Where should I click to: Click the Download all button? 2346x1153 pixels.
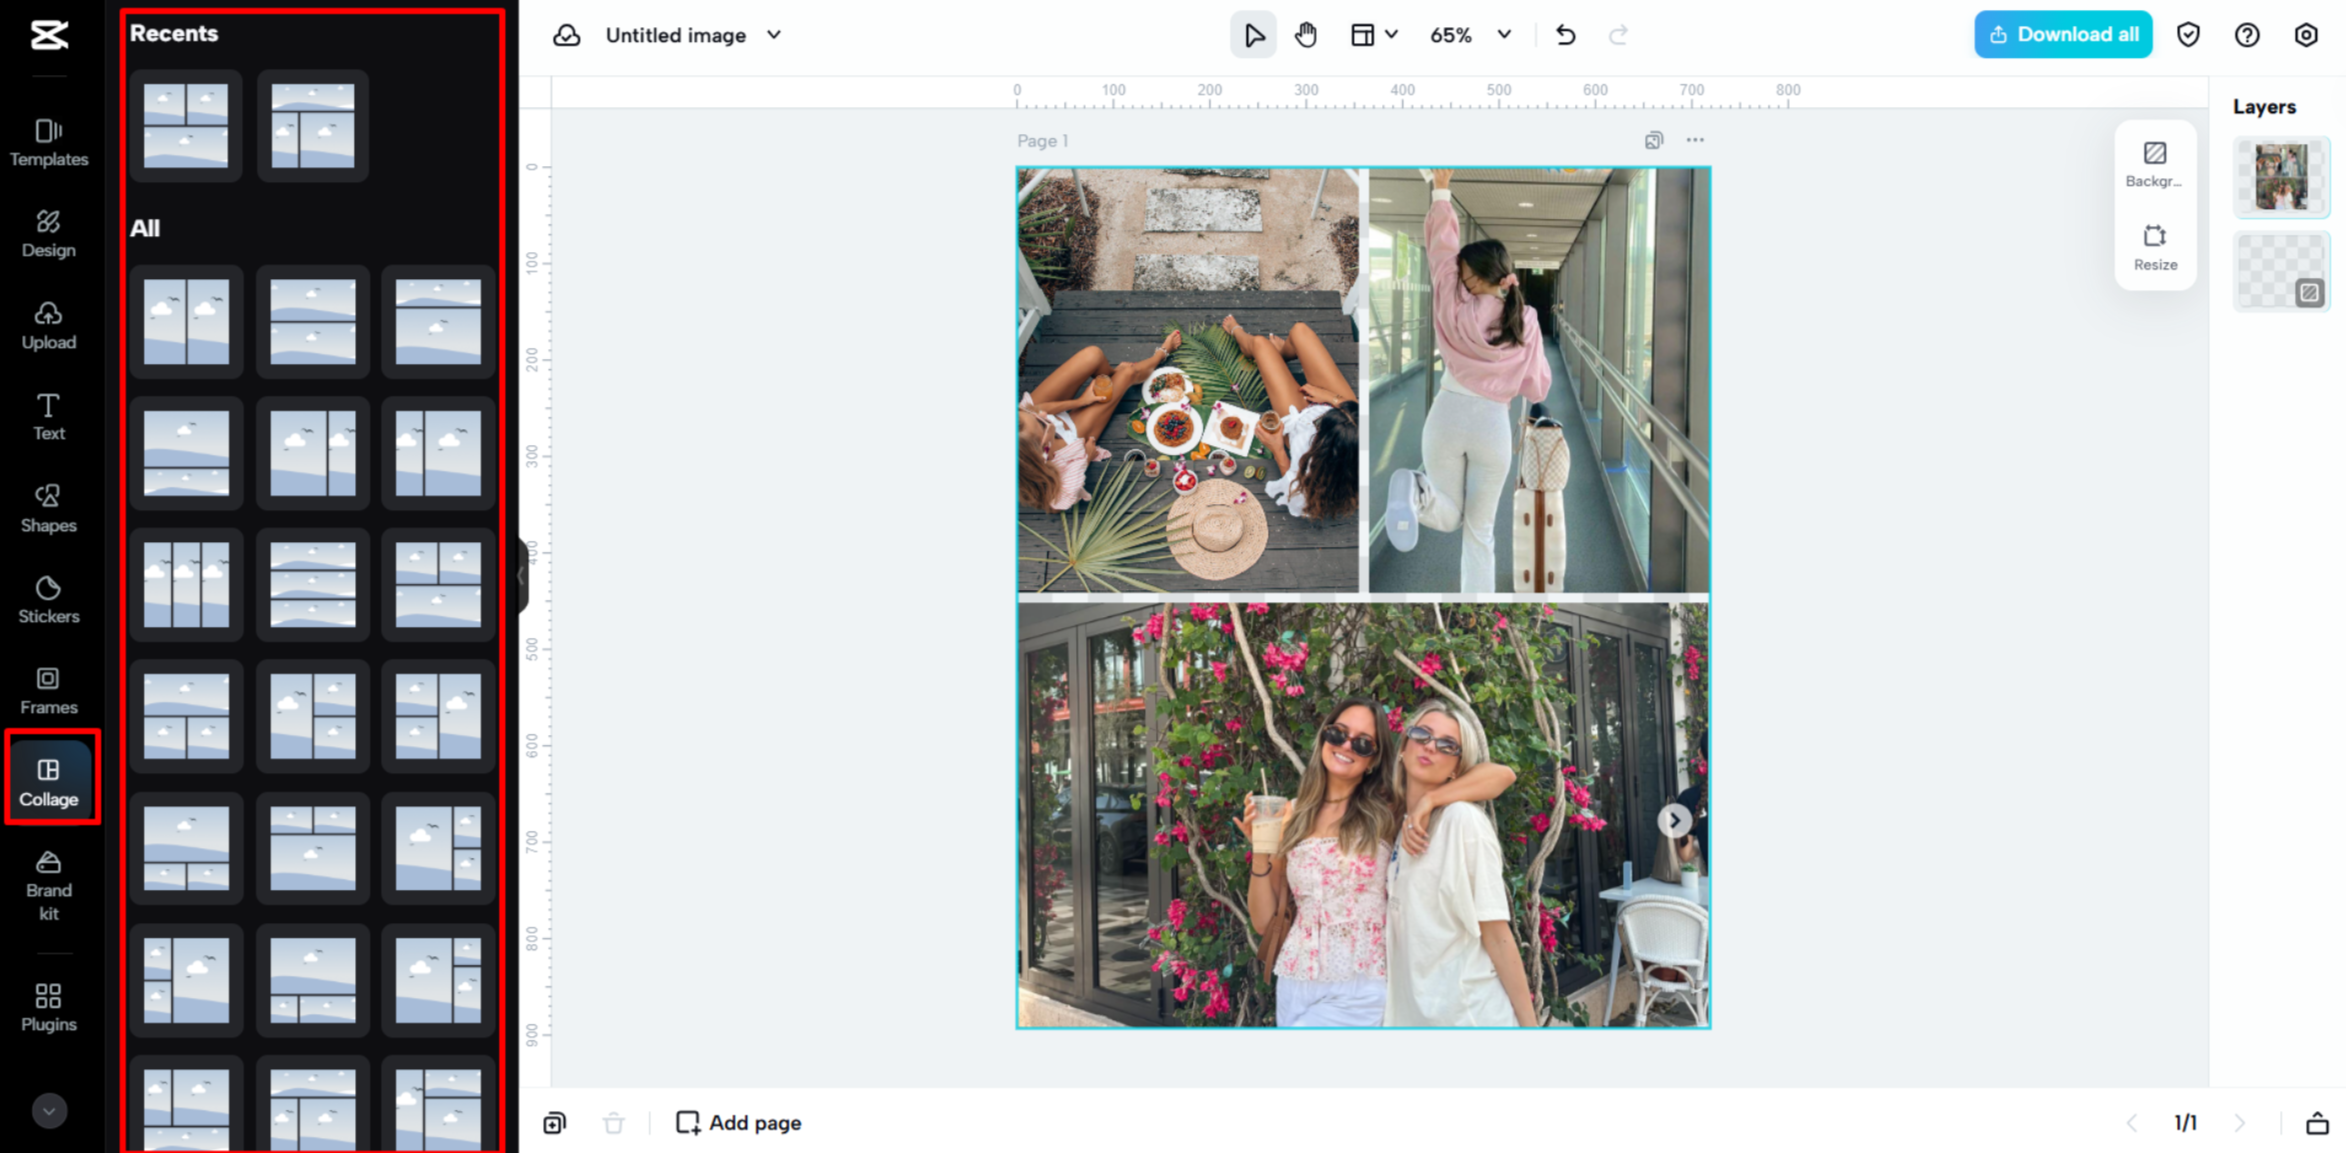[2062, 34]
